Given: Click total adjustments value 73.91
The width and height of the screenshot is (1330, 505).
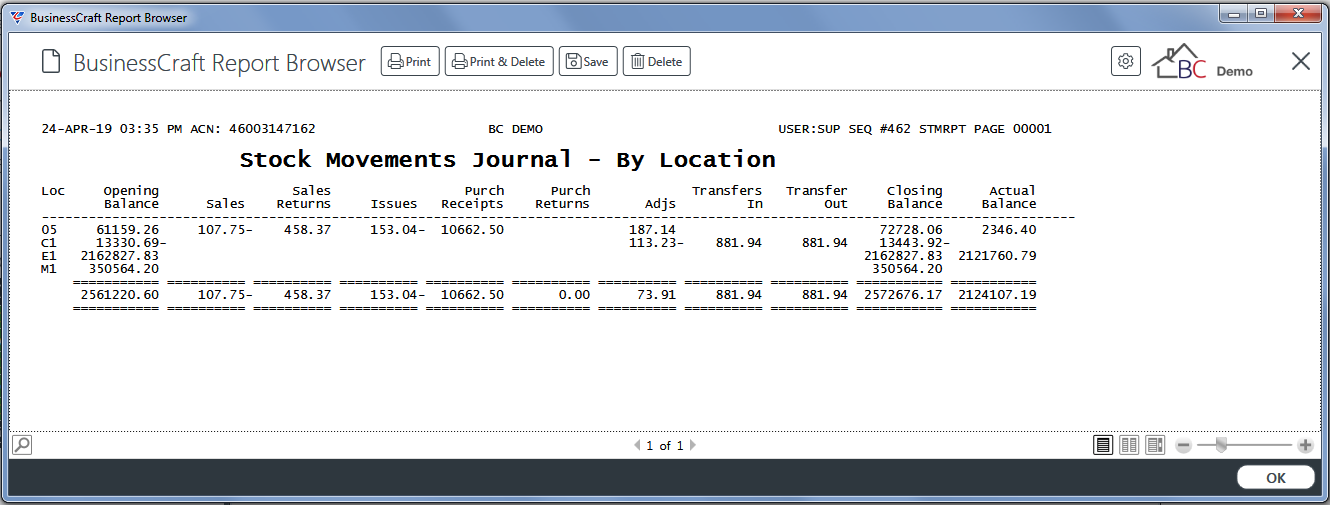Looking at the screenshot, I should pyautogui.click(x=656, y=295).
